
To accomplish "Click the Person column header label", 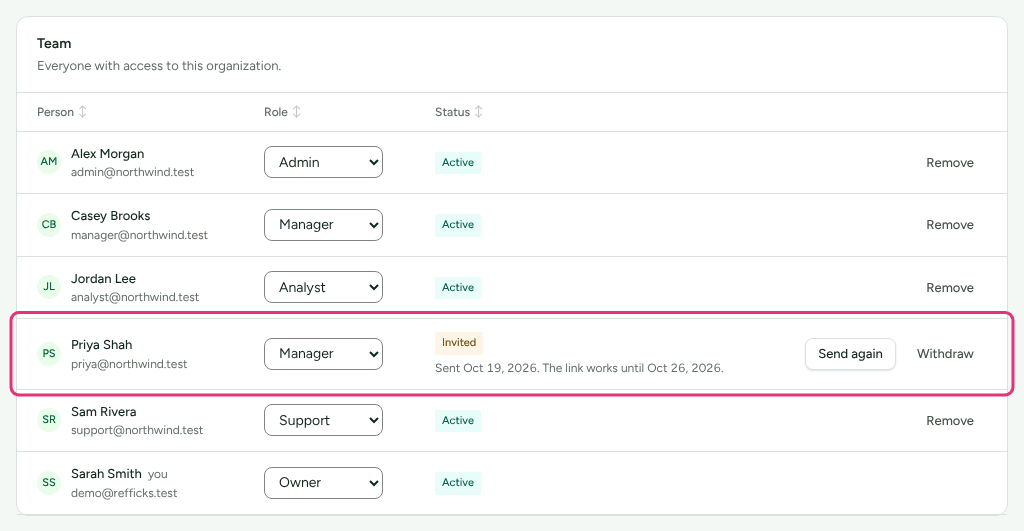I will coord(56,112).
